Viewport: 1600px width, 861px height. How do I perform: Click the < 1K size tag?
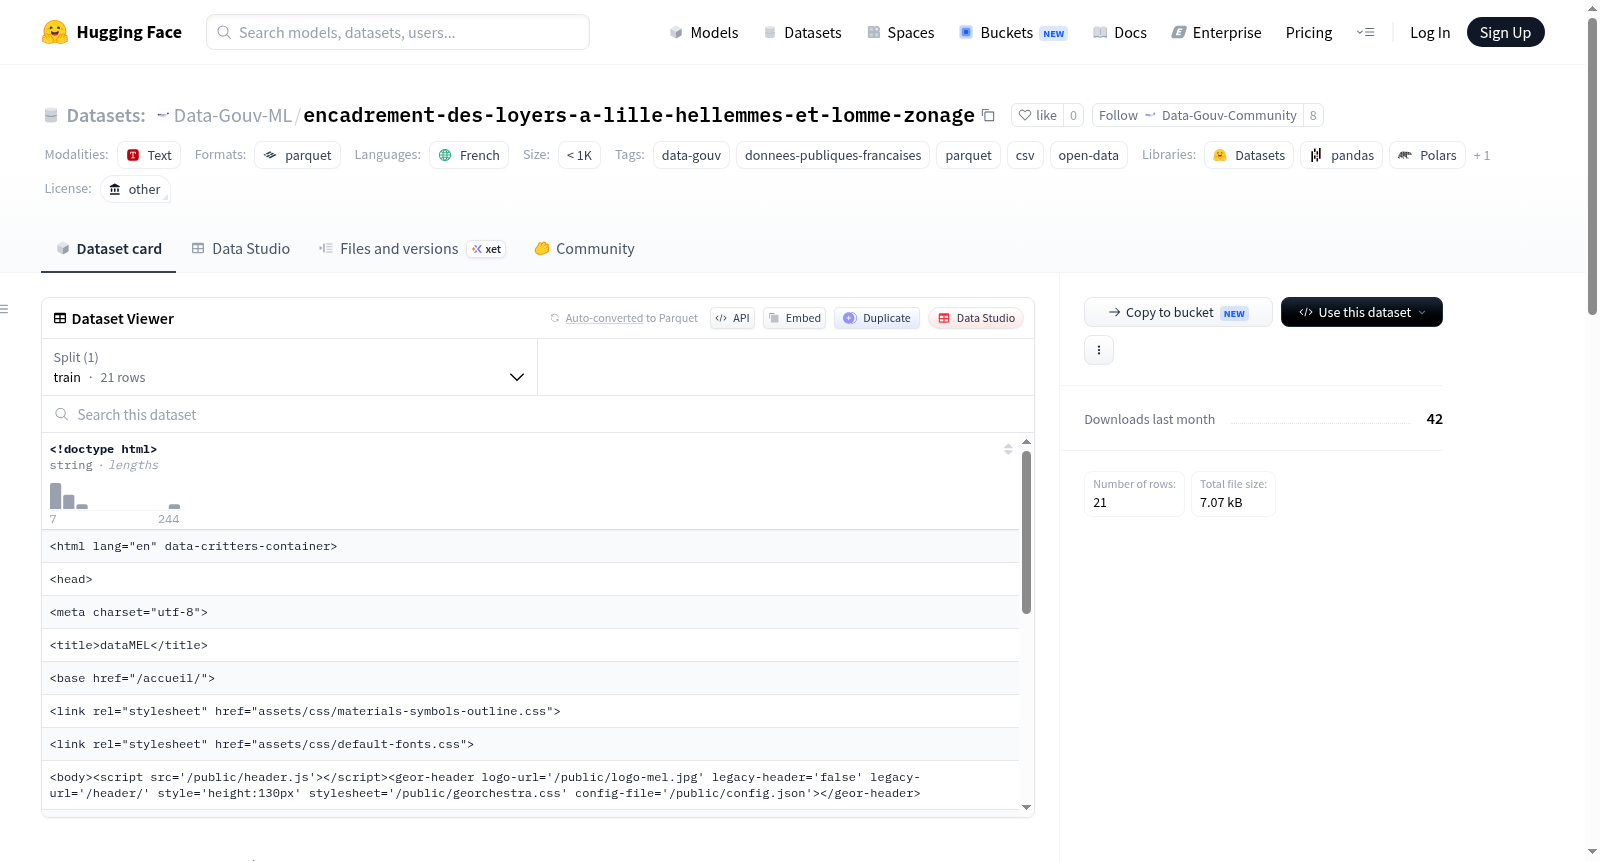point(579,155)
